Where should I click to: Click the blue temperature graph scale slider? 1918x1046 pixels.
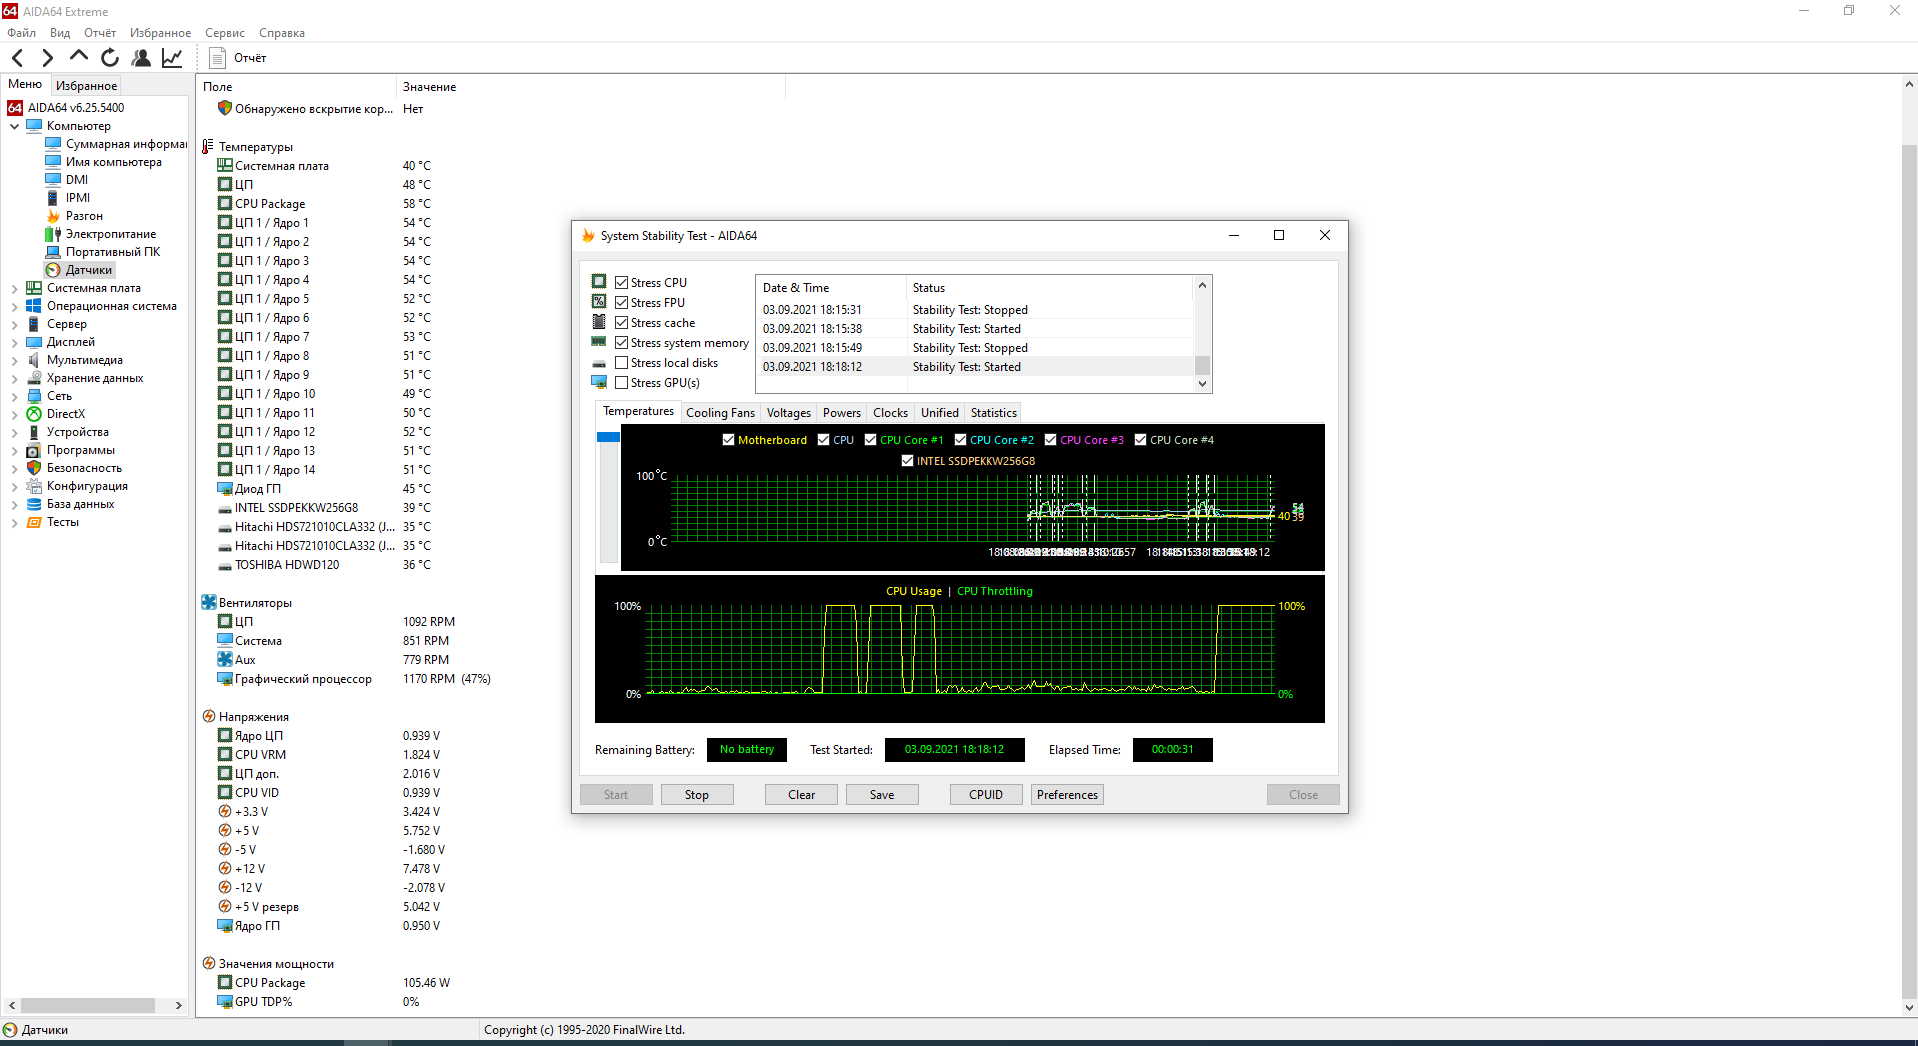pos(608,437)
